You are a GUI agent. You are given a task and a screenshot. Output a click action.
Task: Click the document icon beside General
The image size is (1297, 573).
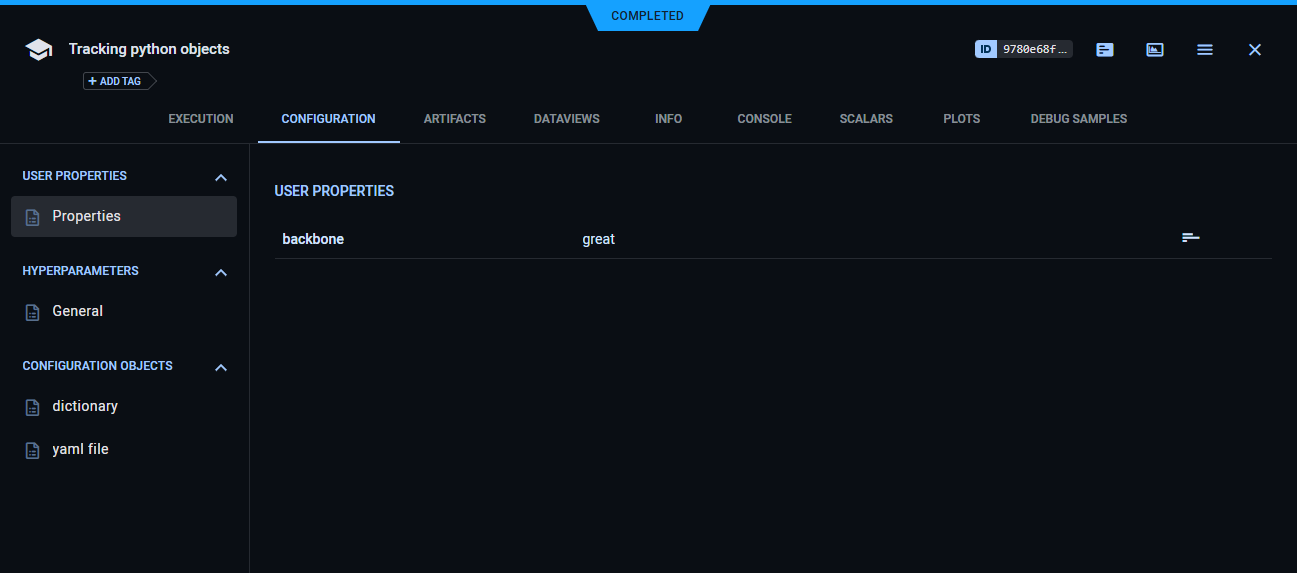(x=33, y=312)
